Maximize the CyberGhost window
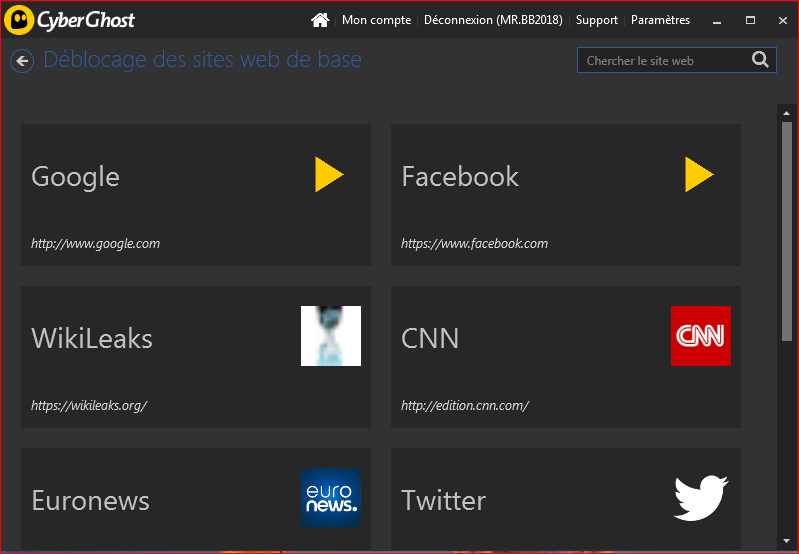The width and height of the screenshot is (799, 554). pos(750,20)
